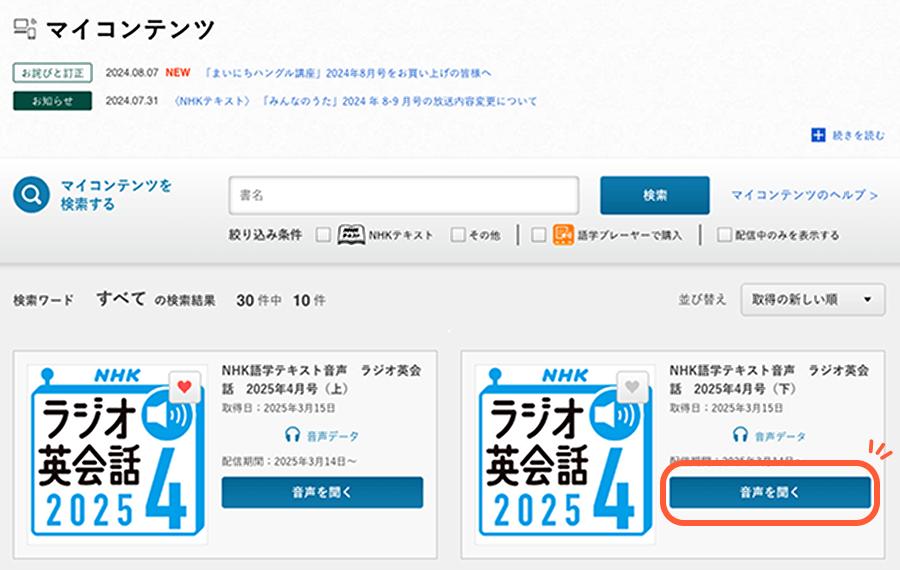This screenshot has width=900, height=570.
Task: Click 配信期間:2025年3月14日〜 text
Action: pyautogui.click(x=289, y=461)
